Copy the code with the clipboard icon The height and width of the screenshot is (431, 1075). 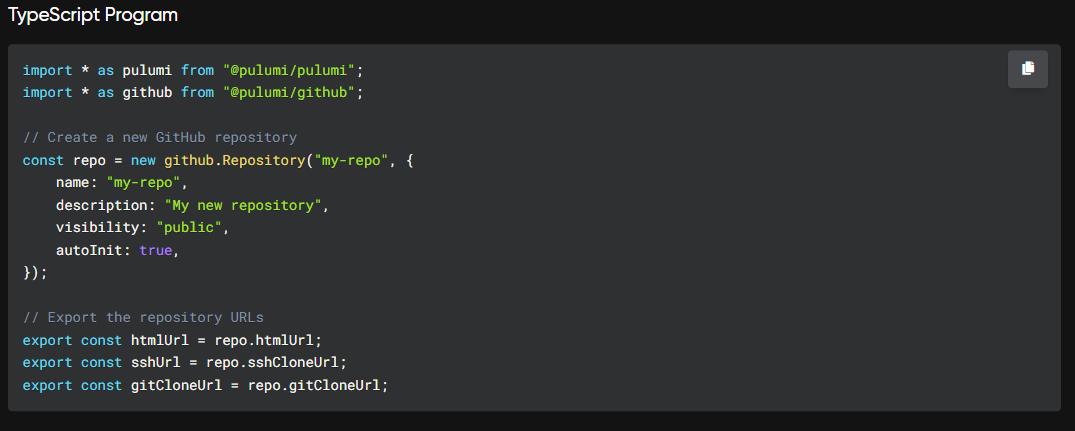[1027, 69]
